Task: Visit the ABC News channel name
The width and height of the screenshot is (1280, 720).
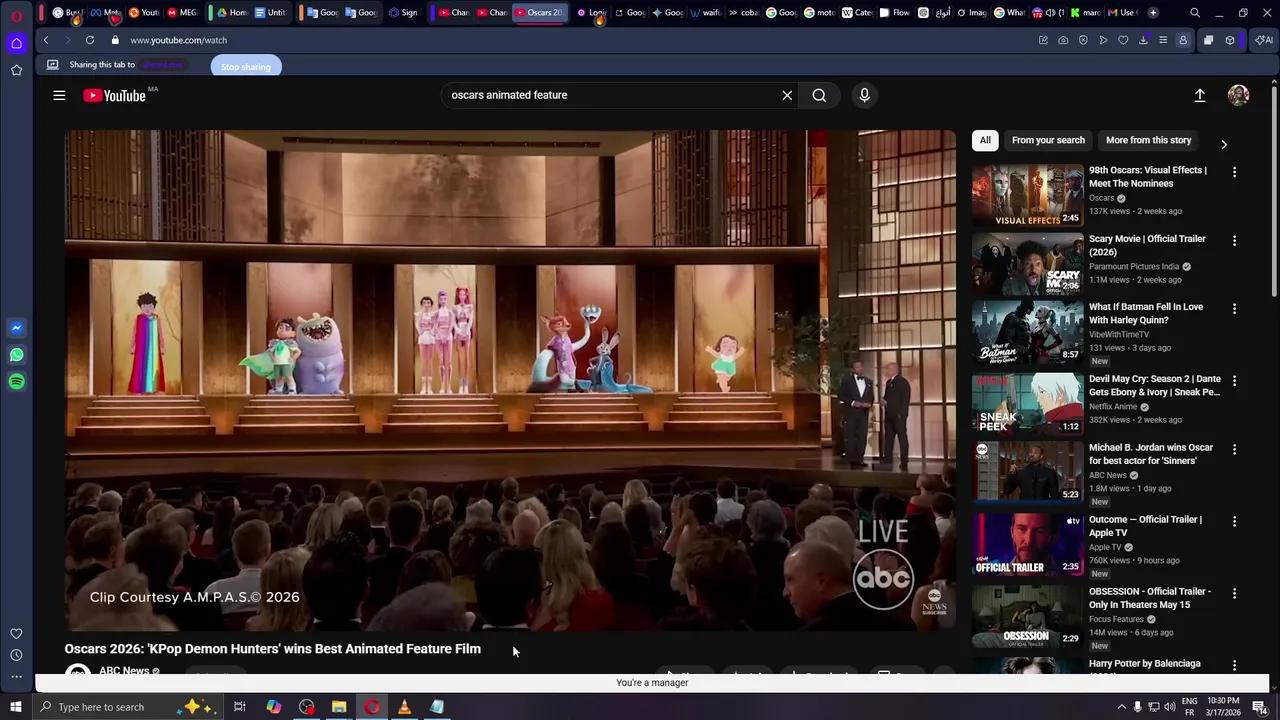Action: (124, 671)
